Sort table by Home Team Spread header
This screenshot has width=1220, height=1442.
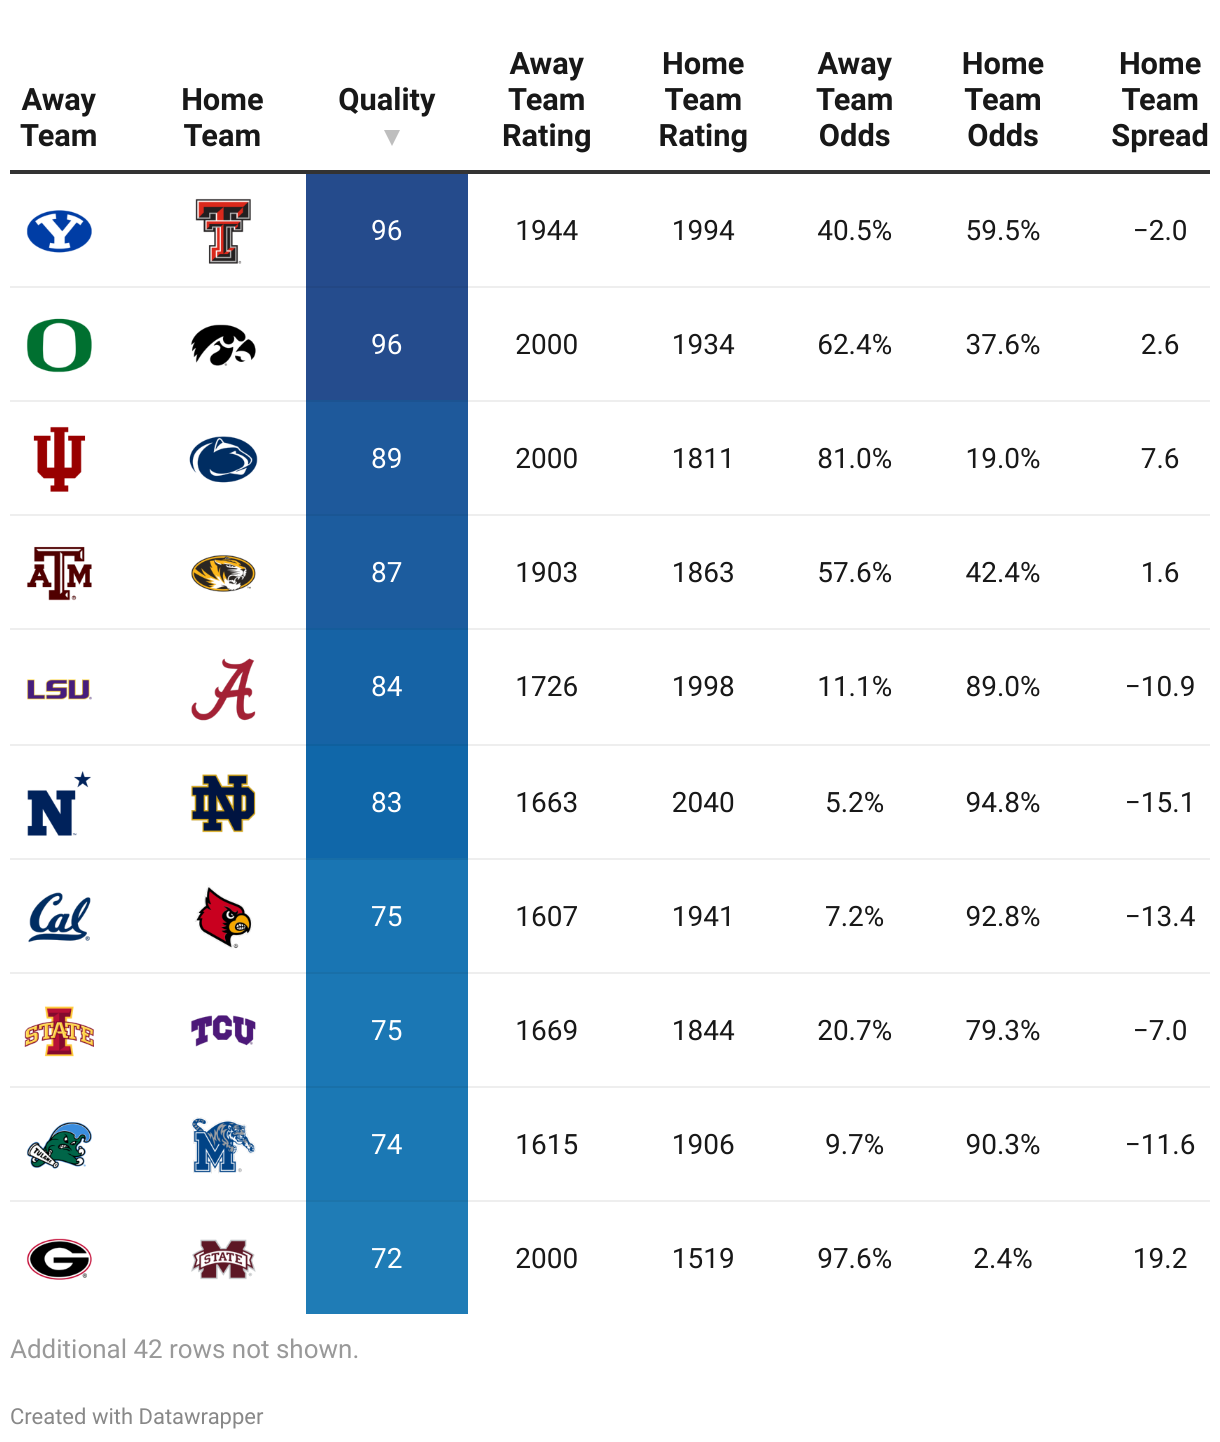tap(1159, 100)
